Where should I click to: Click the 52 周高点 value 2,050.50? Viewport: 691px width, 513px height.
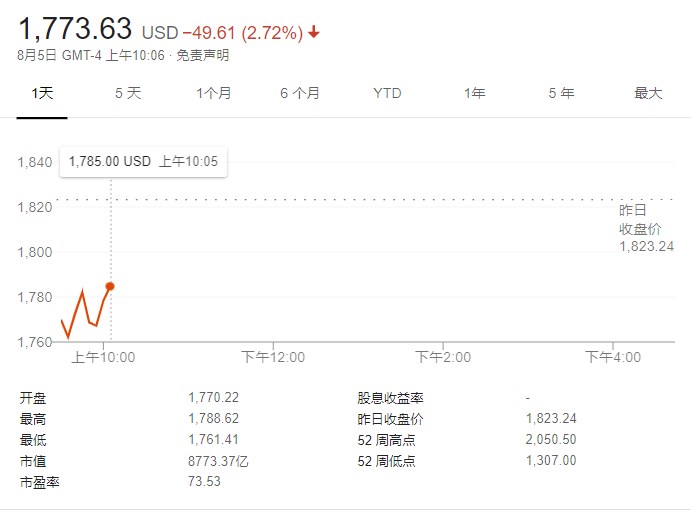tap(551, 440)
